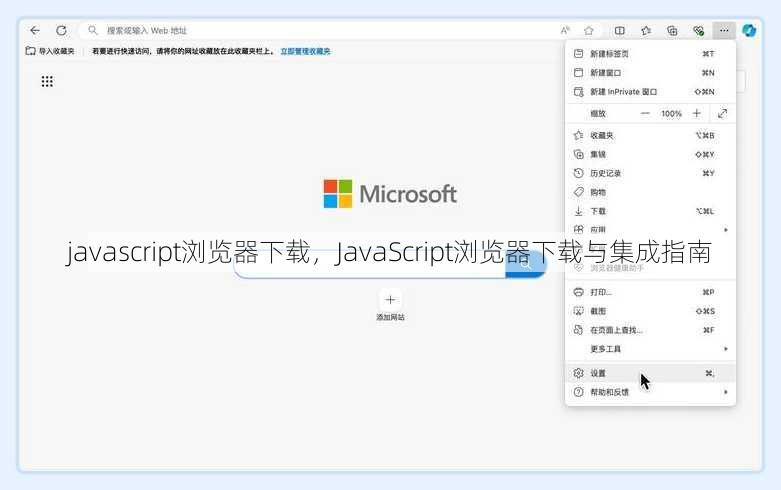Click the page center search box
This screenshot has width=781, height=490.
(x=370, y=264)
